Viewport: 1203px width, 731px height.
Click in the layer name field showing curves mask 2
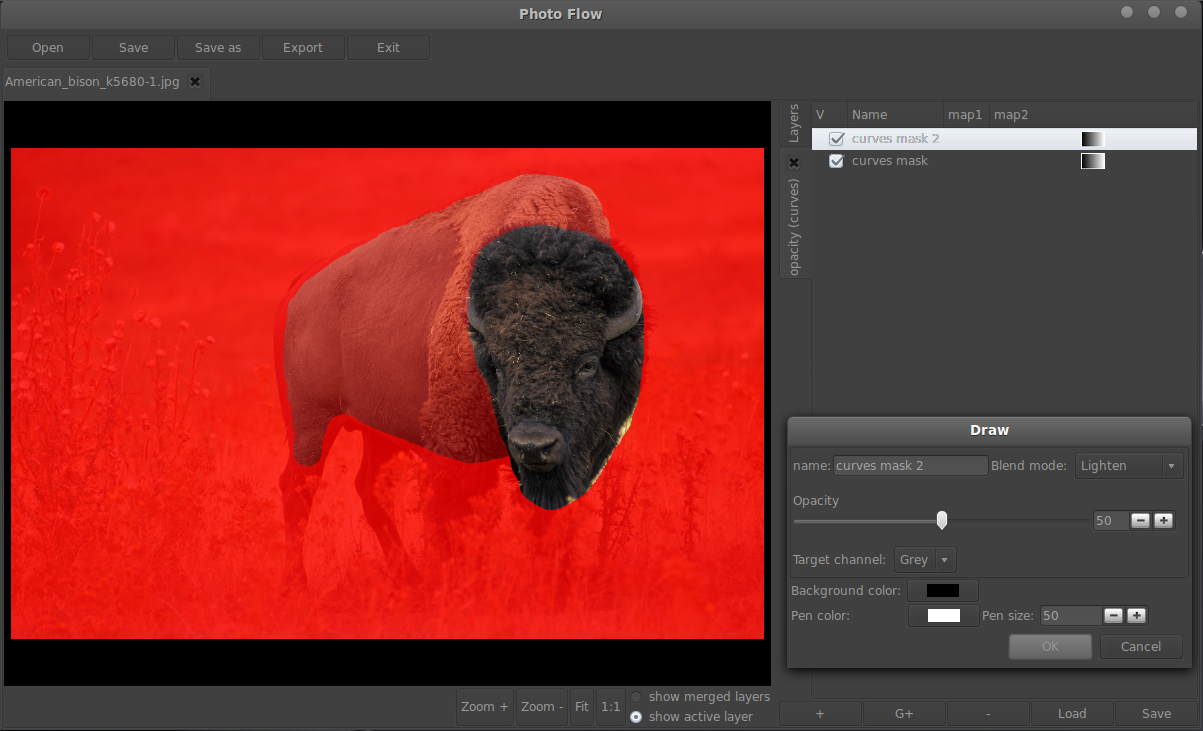coord(909,465)
